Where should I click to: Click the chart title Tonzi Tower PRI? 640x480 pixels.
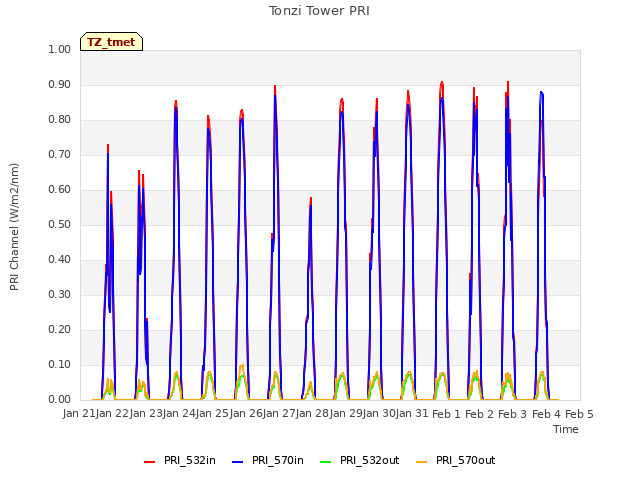click(319, 11)
